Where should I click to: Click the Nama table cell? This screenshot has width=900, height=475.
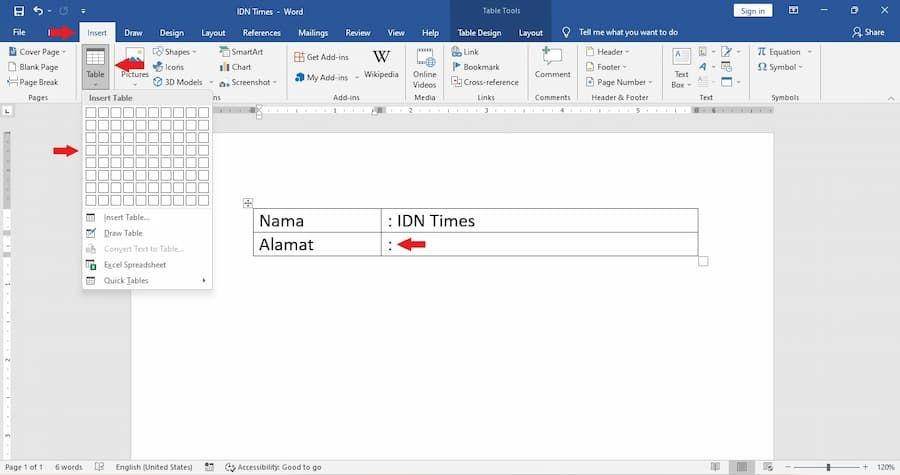tap(317, 220)
